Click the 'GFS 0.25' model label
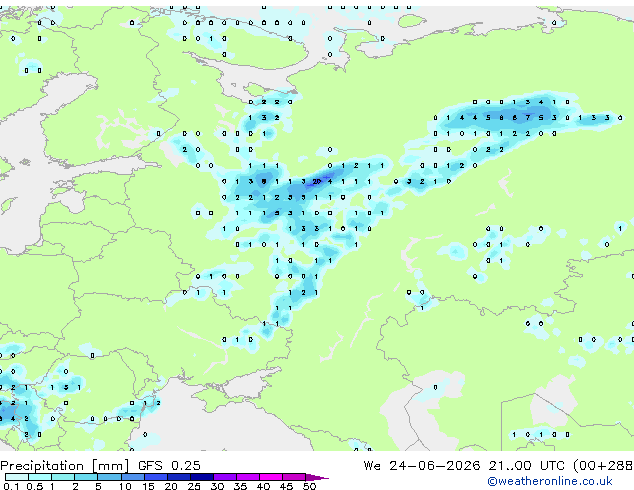Image resolution: width=634 pixels, height=490 pixels. point(169,466)
